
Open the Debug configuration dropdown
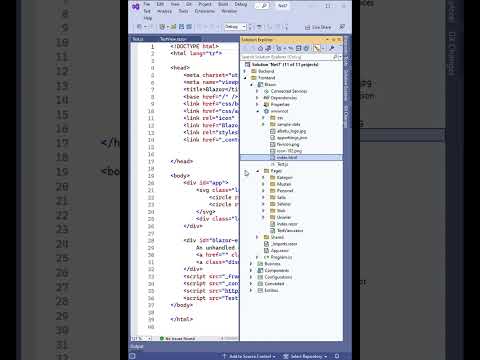pos(235,27)
